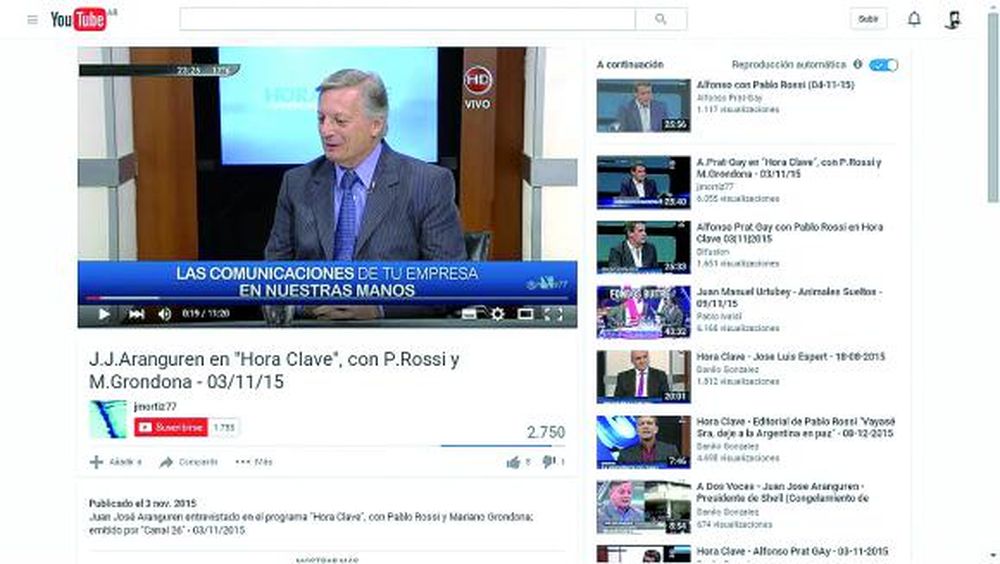Like the video with thumbs up
Screen dimensions: 1000x564
[x=514, y=462]
